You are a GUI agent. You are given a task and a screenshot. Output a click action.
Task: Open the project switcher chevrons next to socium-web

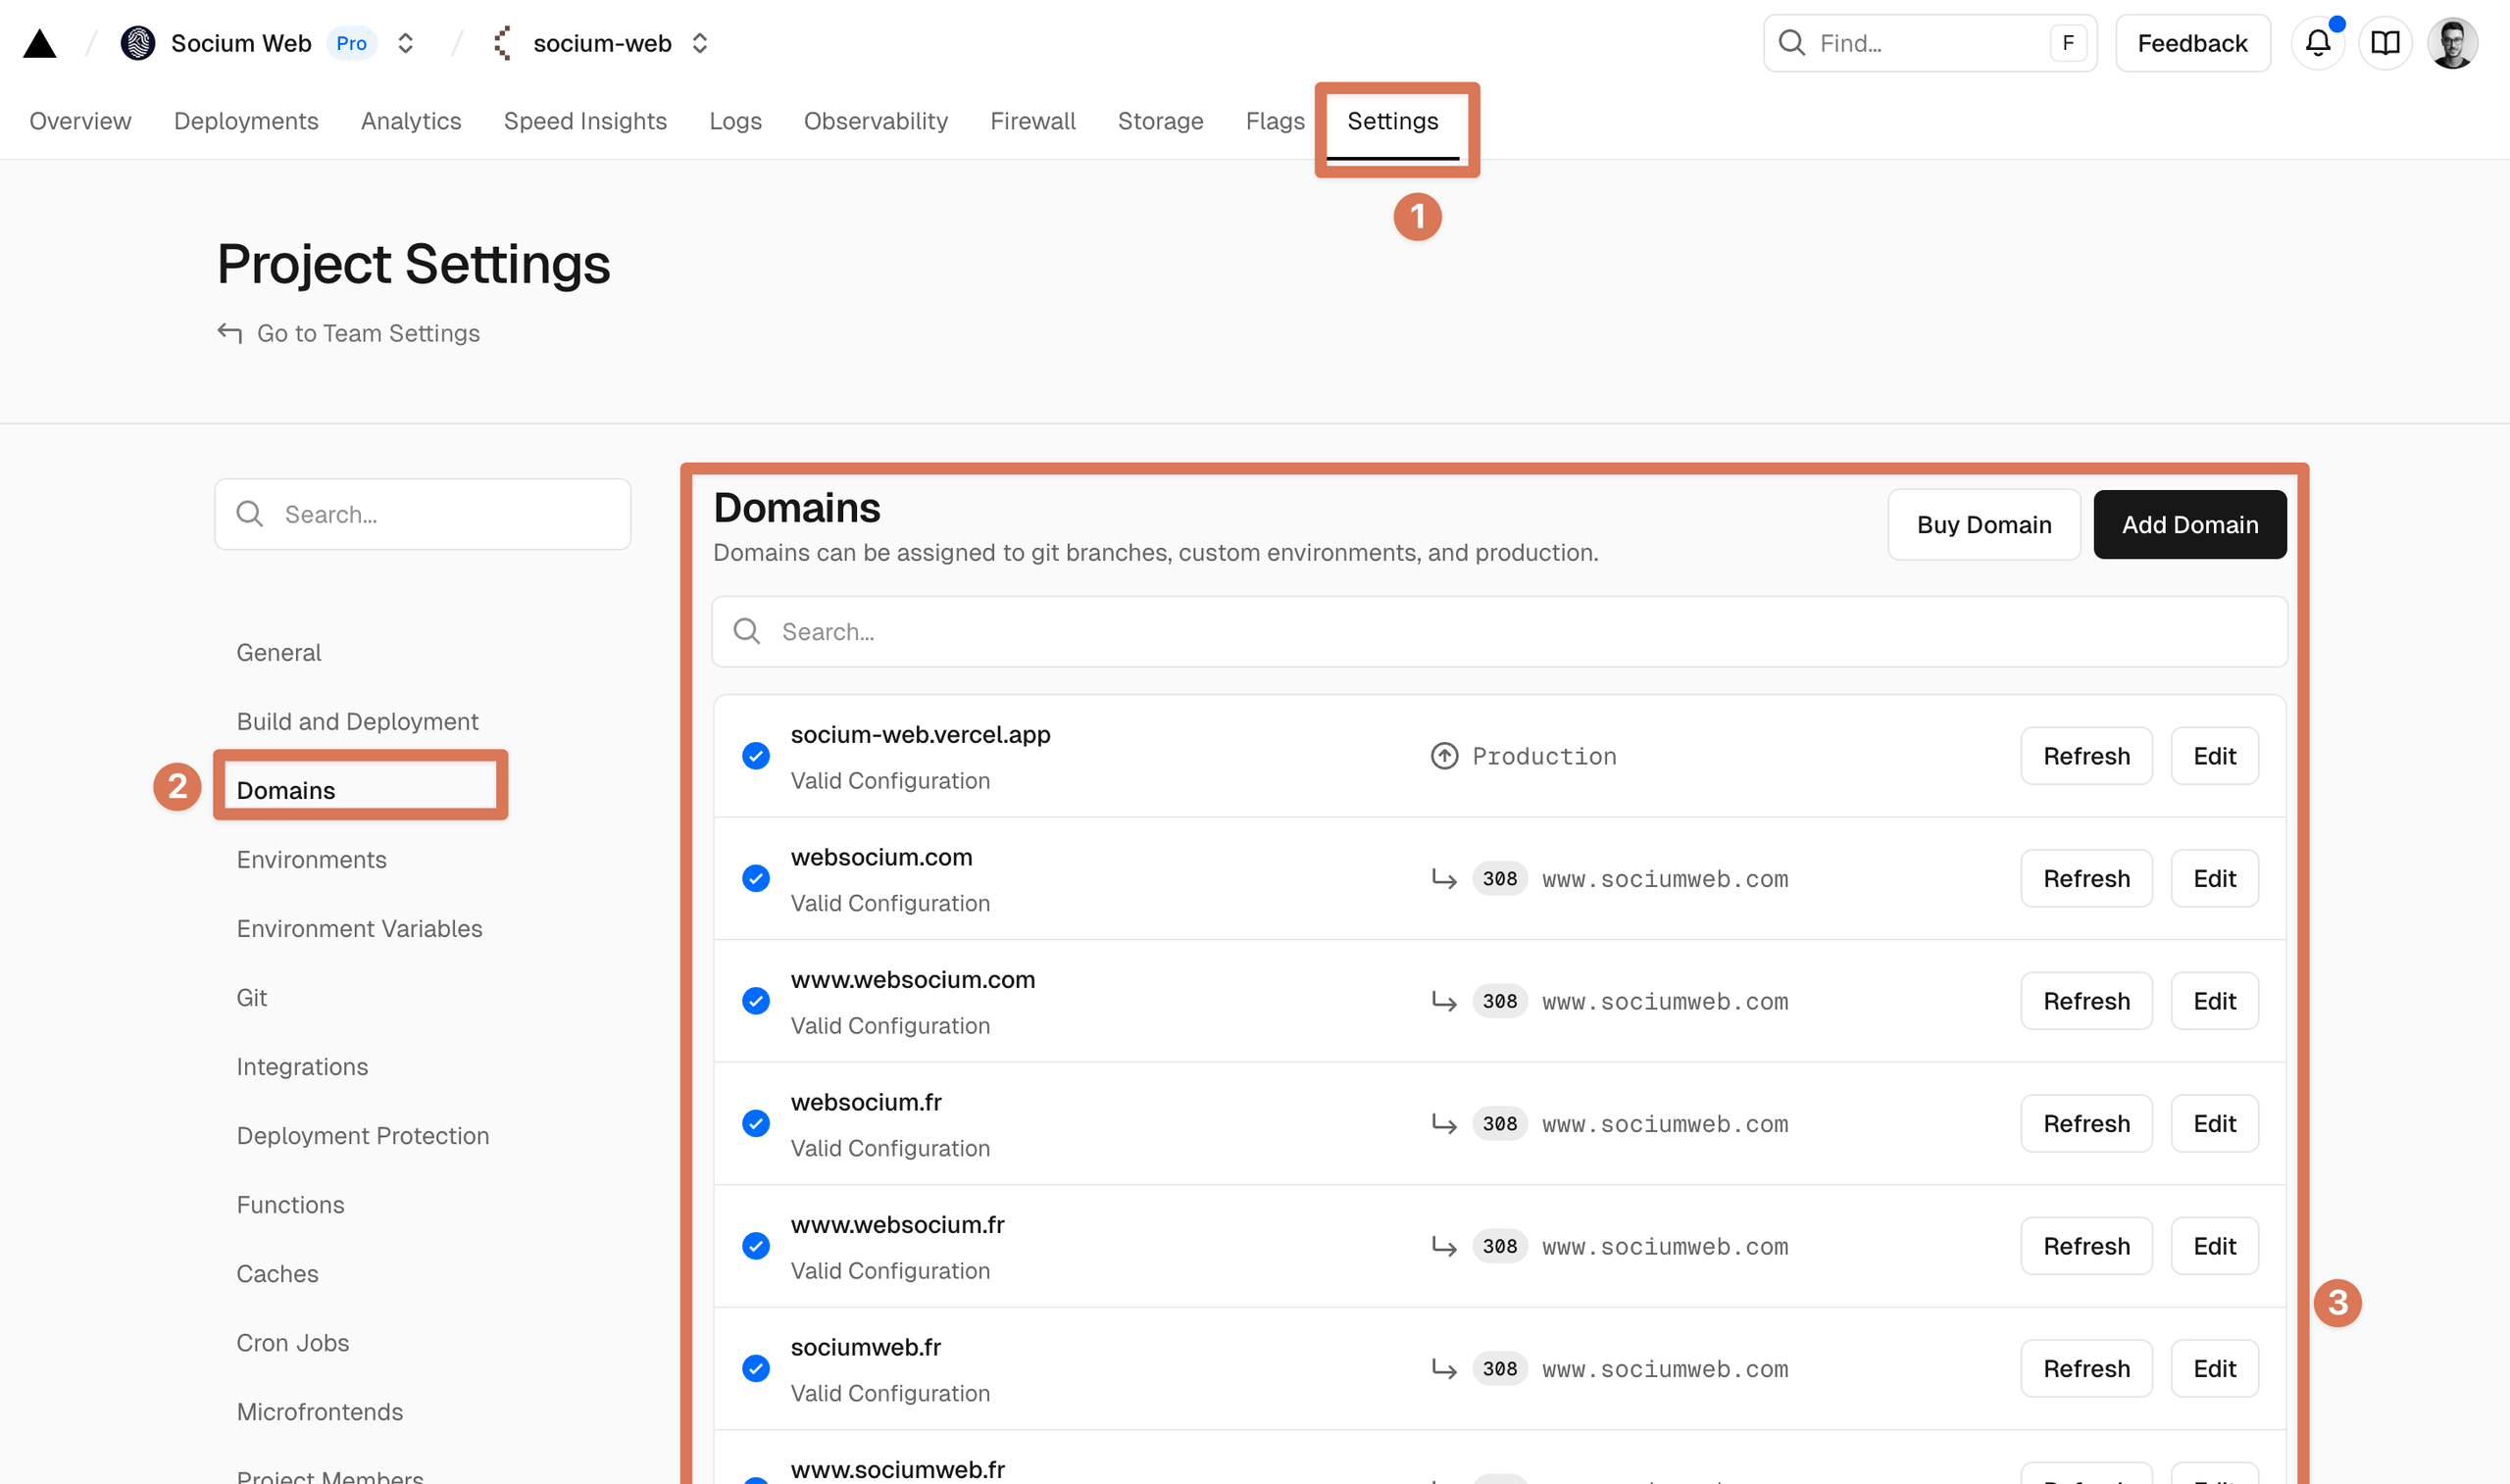tap(700, 43)
